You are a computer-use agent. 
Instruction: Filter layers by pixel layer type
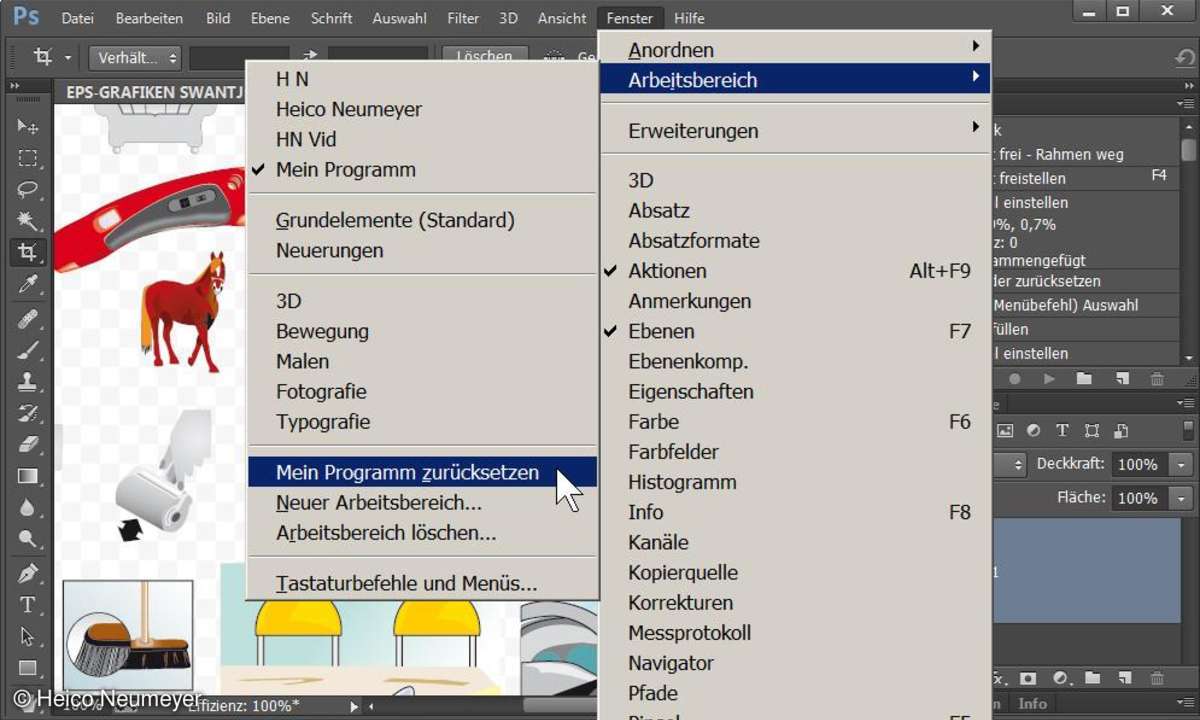[1005, 431]
